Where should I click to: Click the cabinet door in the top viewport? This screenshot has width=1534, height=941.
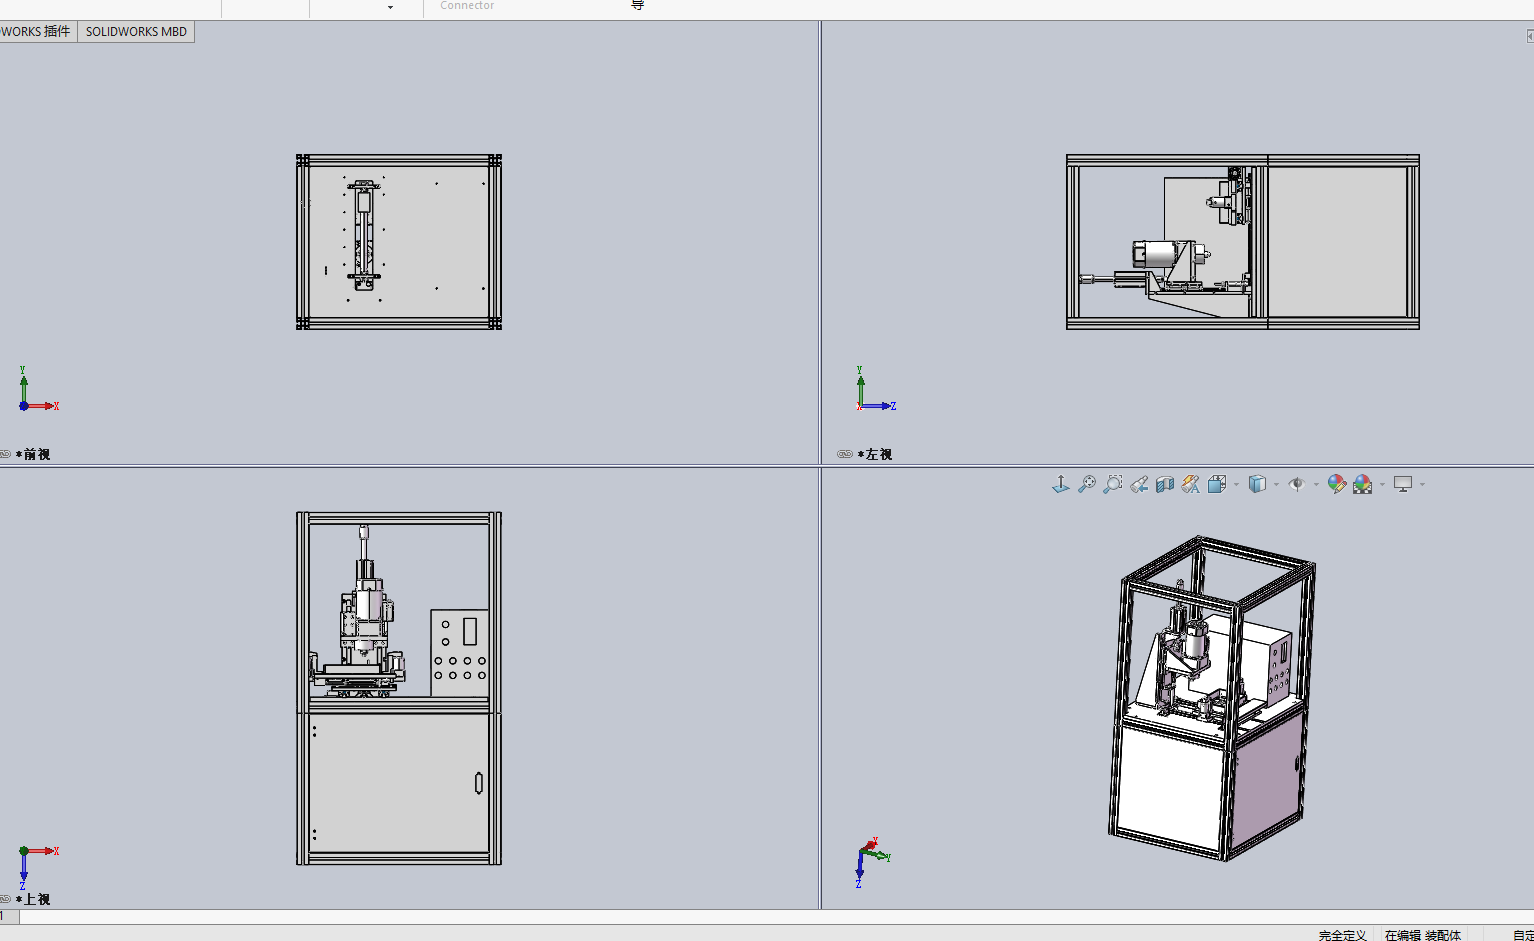click(x=399, y=783)
